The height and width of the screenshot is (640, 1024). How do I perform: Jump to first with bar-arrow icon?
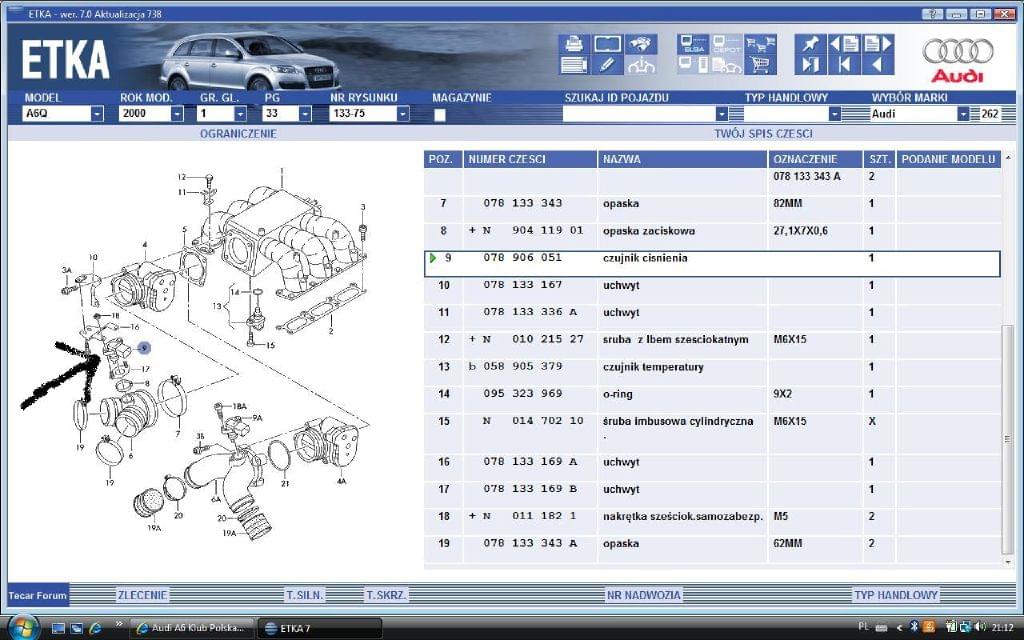(x=844, y=65)
